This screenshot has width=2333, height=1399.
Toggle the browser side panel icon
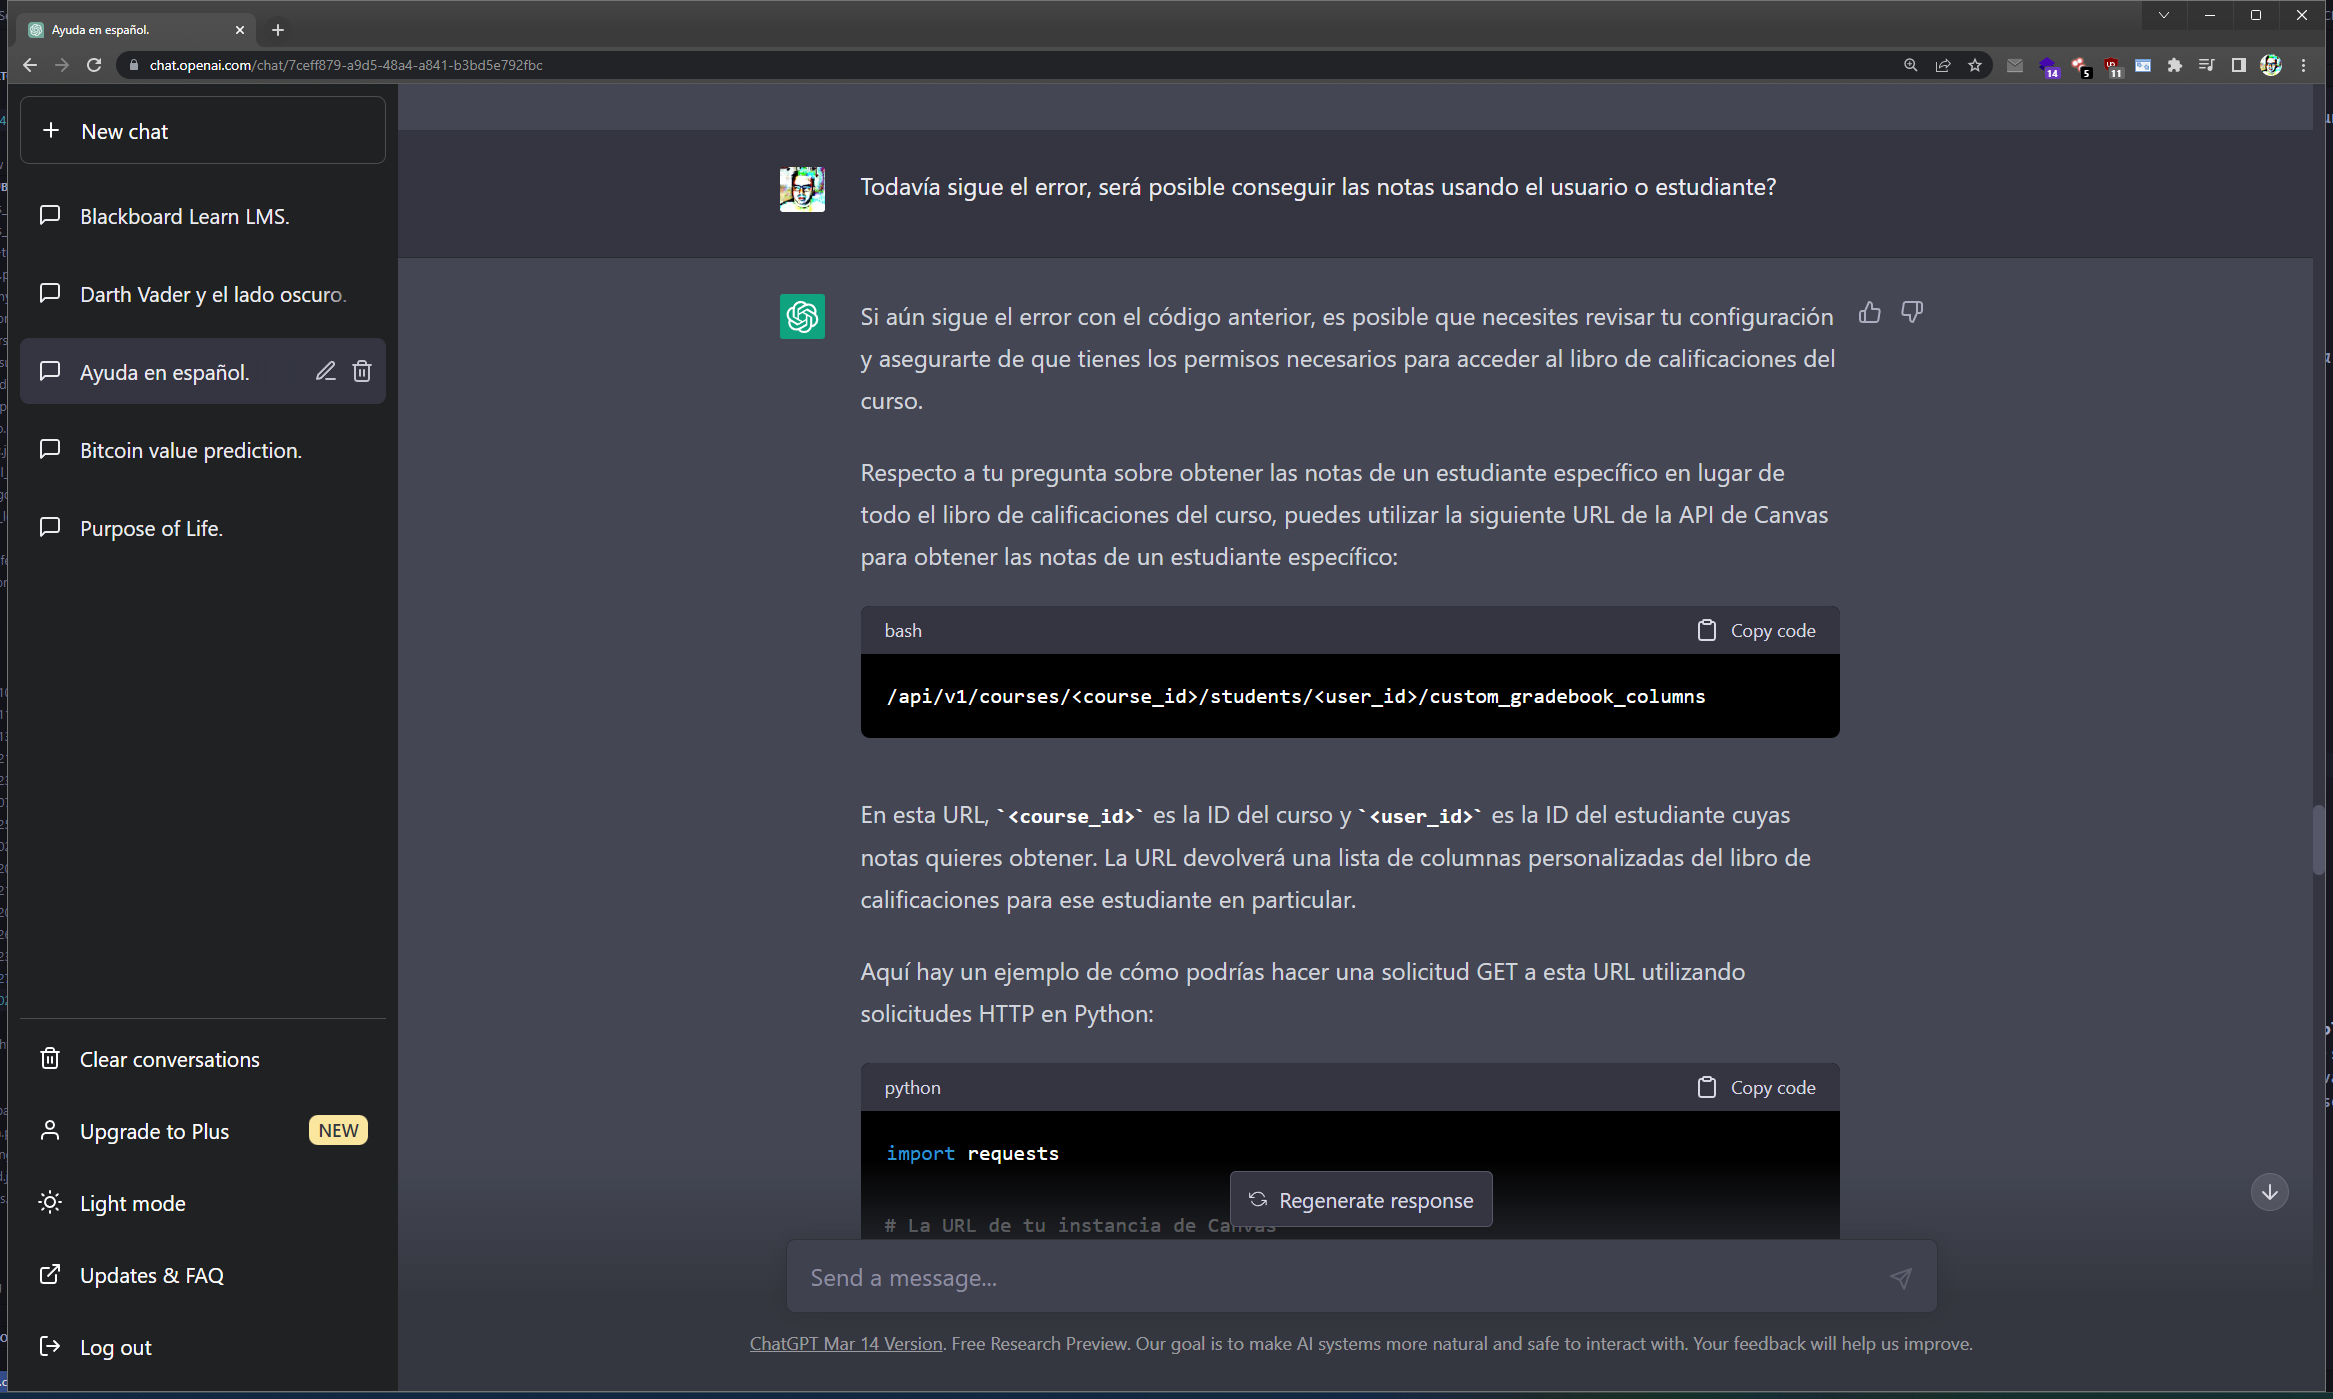coord(2238,65)
